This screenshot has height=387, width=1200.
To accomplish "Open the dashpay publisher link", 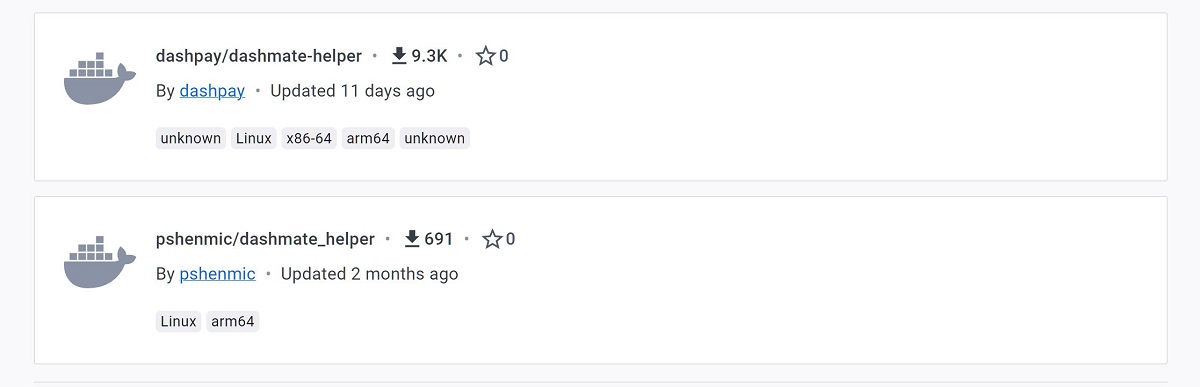I will [x=212, y=91].
